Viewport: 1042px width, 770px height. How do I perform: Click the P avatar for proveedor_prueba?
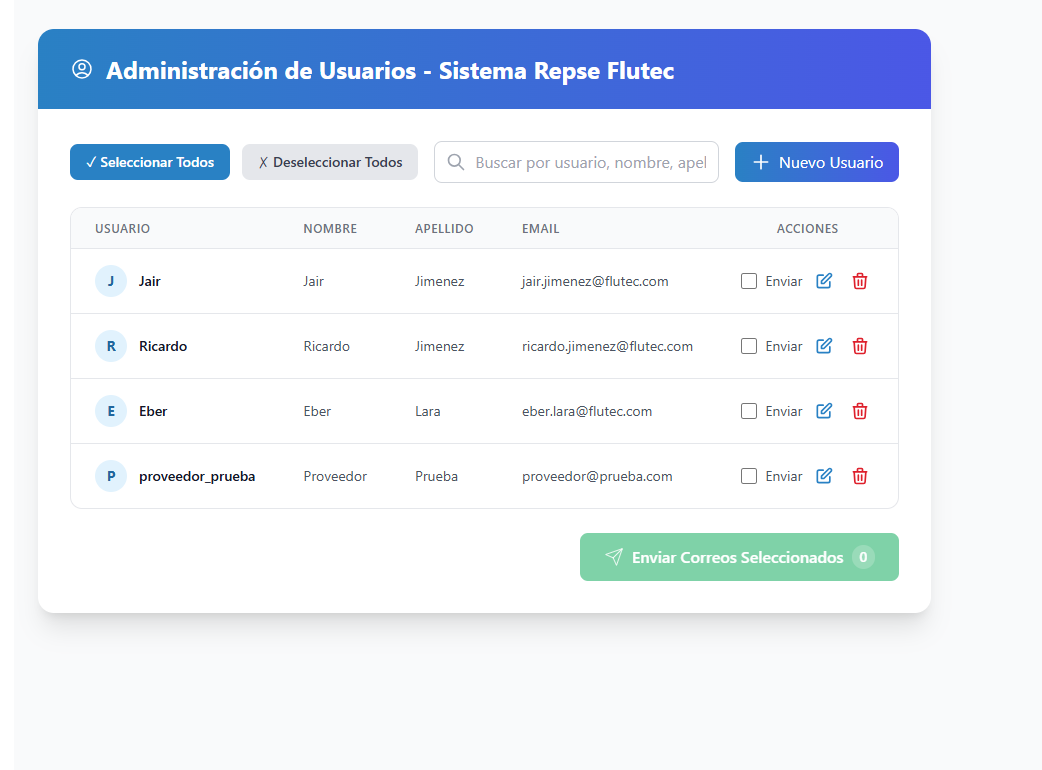pyautogui.click(x=111, y=476)
